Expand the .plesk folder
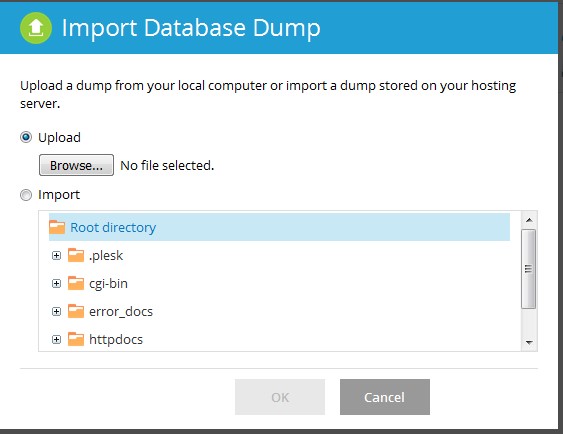 (56, 256)
